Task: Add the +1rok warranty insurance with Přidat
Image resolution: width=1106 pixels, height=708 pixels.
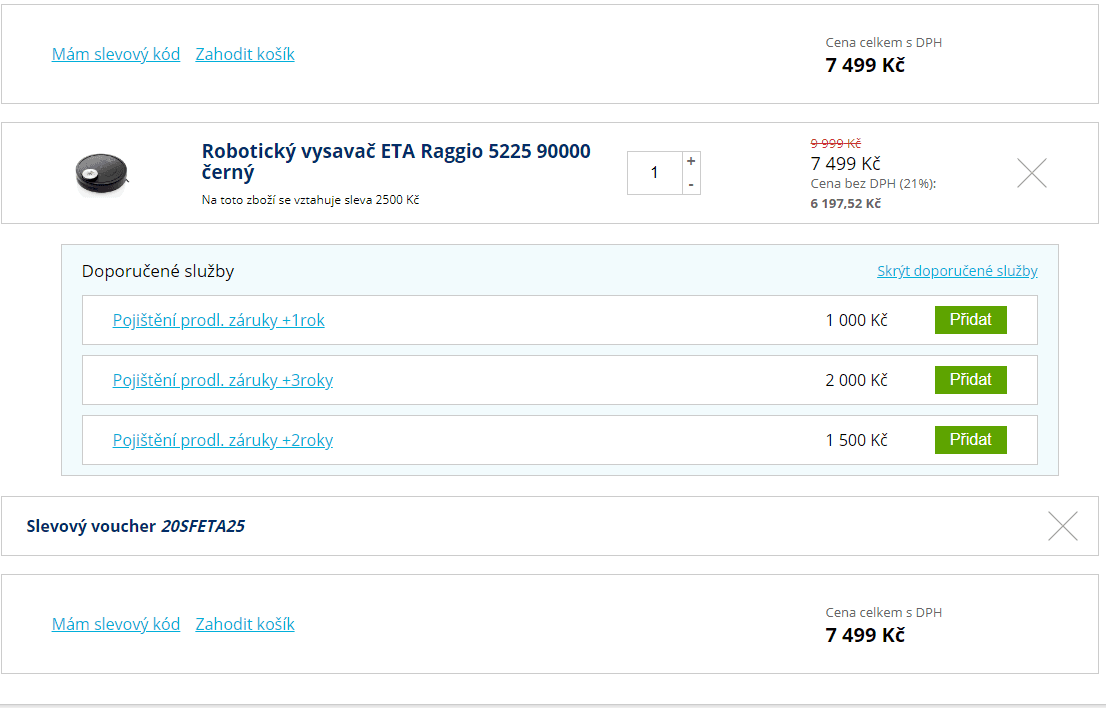Action: click(971, 320)
